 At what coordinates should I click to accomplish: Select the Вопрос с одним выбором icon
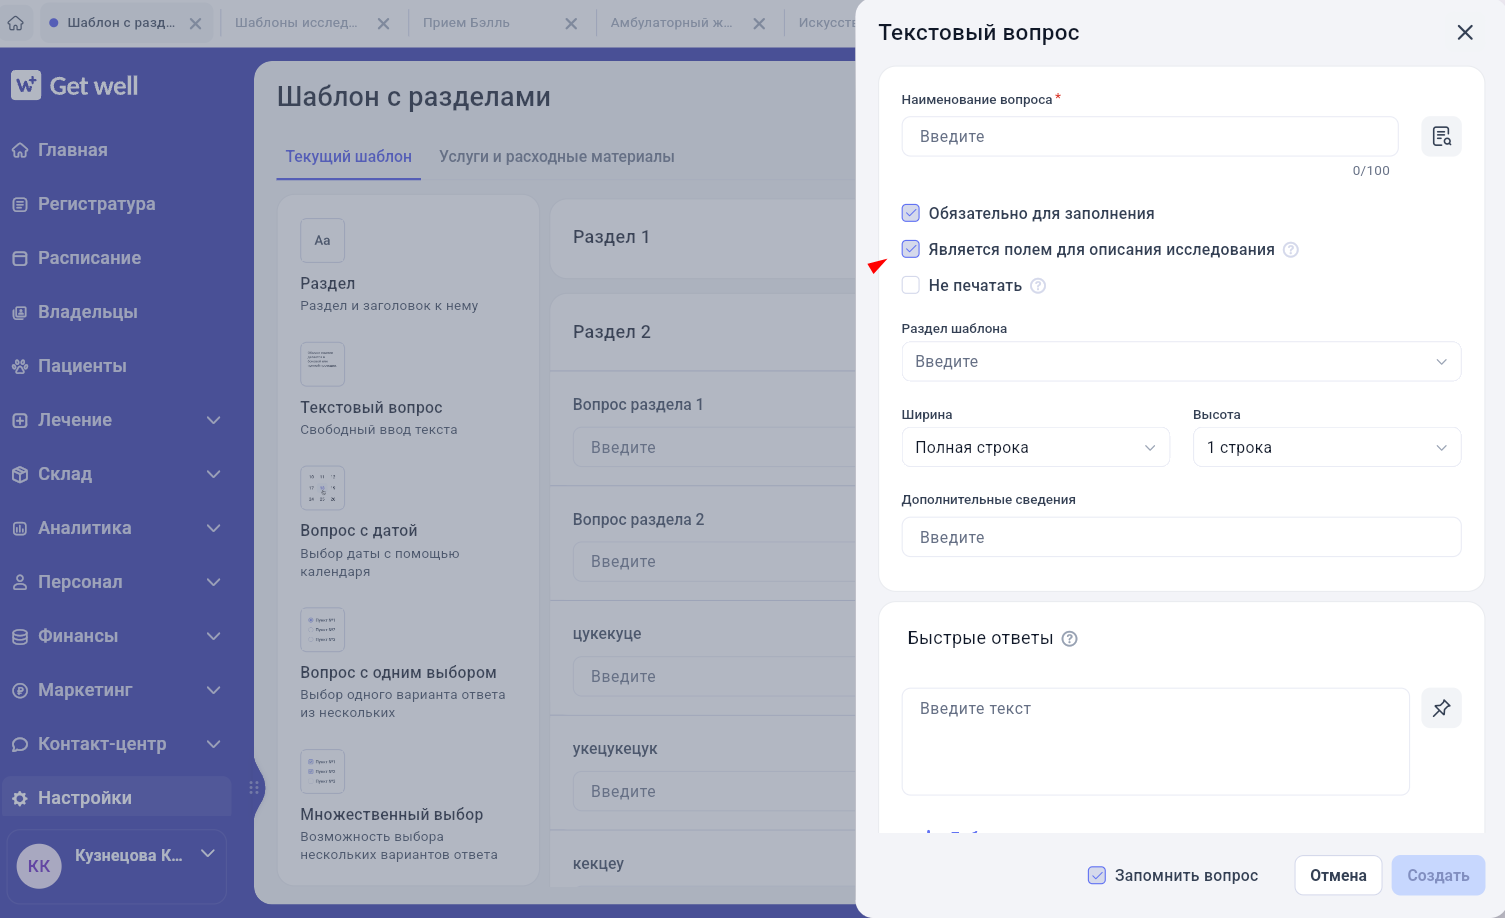click(x=322, y=630)
